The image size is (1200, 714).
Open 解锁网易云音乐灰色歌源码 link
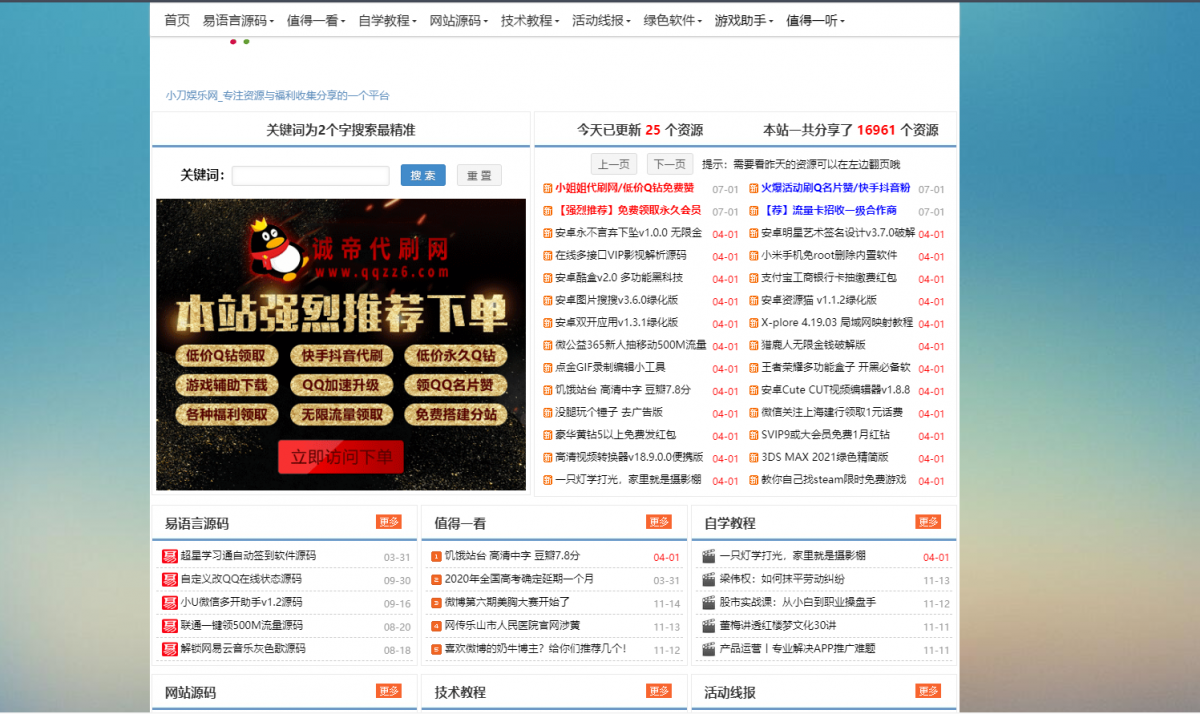point(243,649)
